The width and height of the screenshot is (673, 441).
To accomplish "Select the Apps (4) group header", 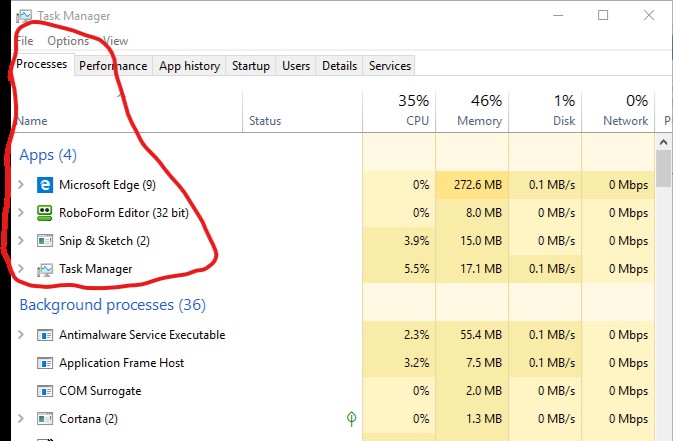I will pyautogui.click(x=48, y=155).
